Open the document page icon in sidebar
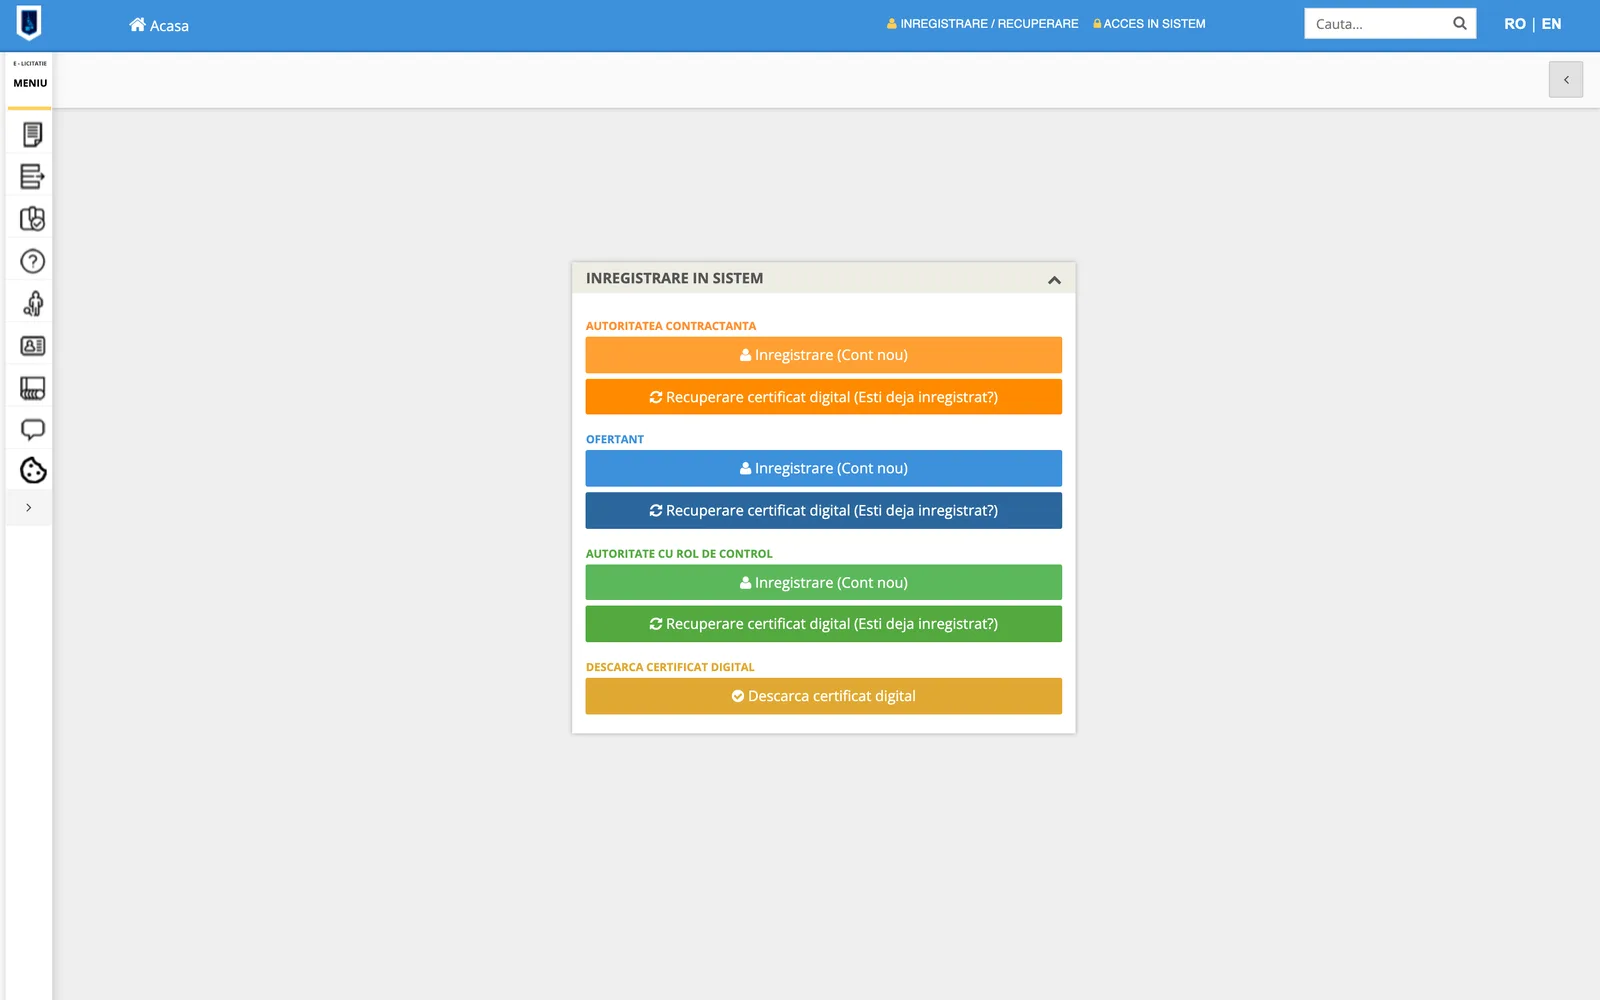Image resolution: width=1600 pixels, height=1000 pixels. pyautogui.click(x=32, y=134)
